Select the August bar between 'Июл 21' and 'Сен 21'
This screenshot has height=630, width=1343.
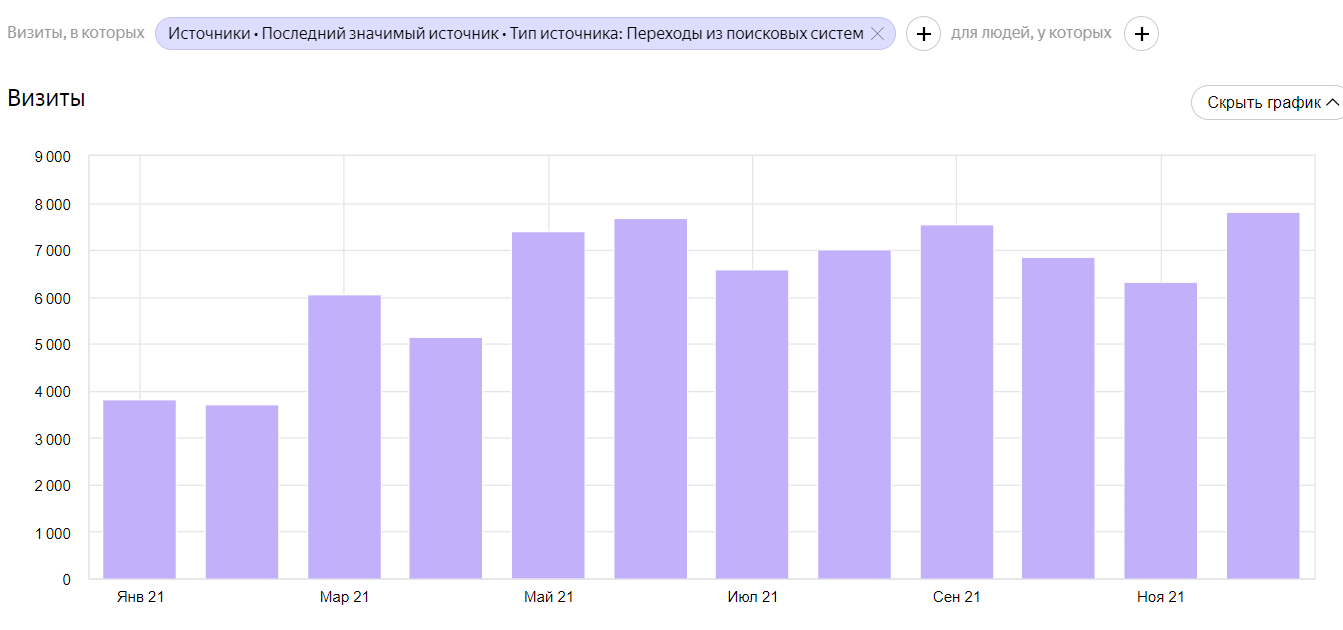point(854,415)
